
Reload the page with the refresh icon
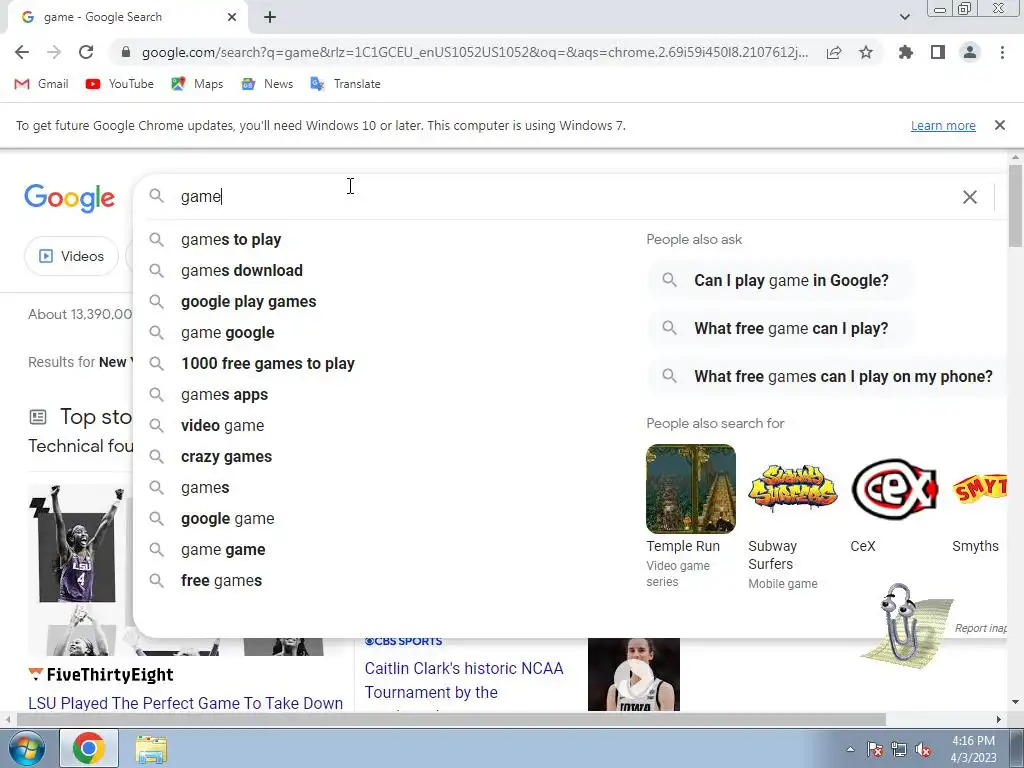pos(86,52)
